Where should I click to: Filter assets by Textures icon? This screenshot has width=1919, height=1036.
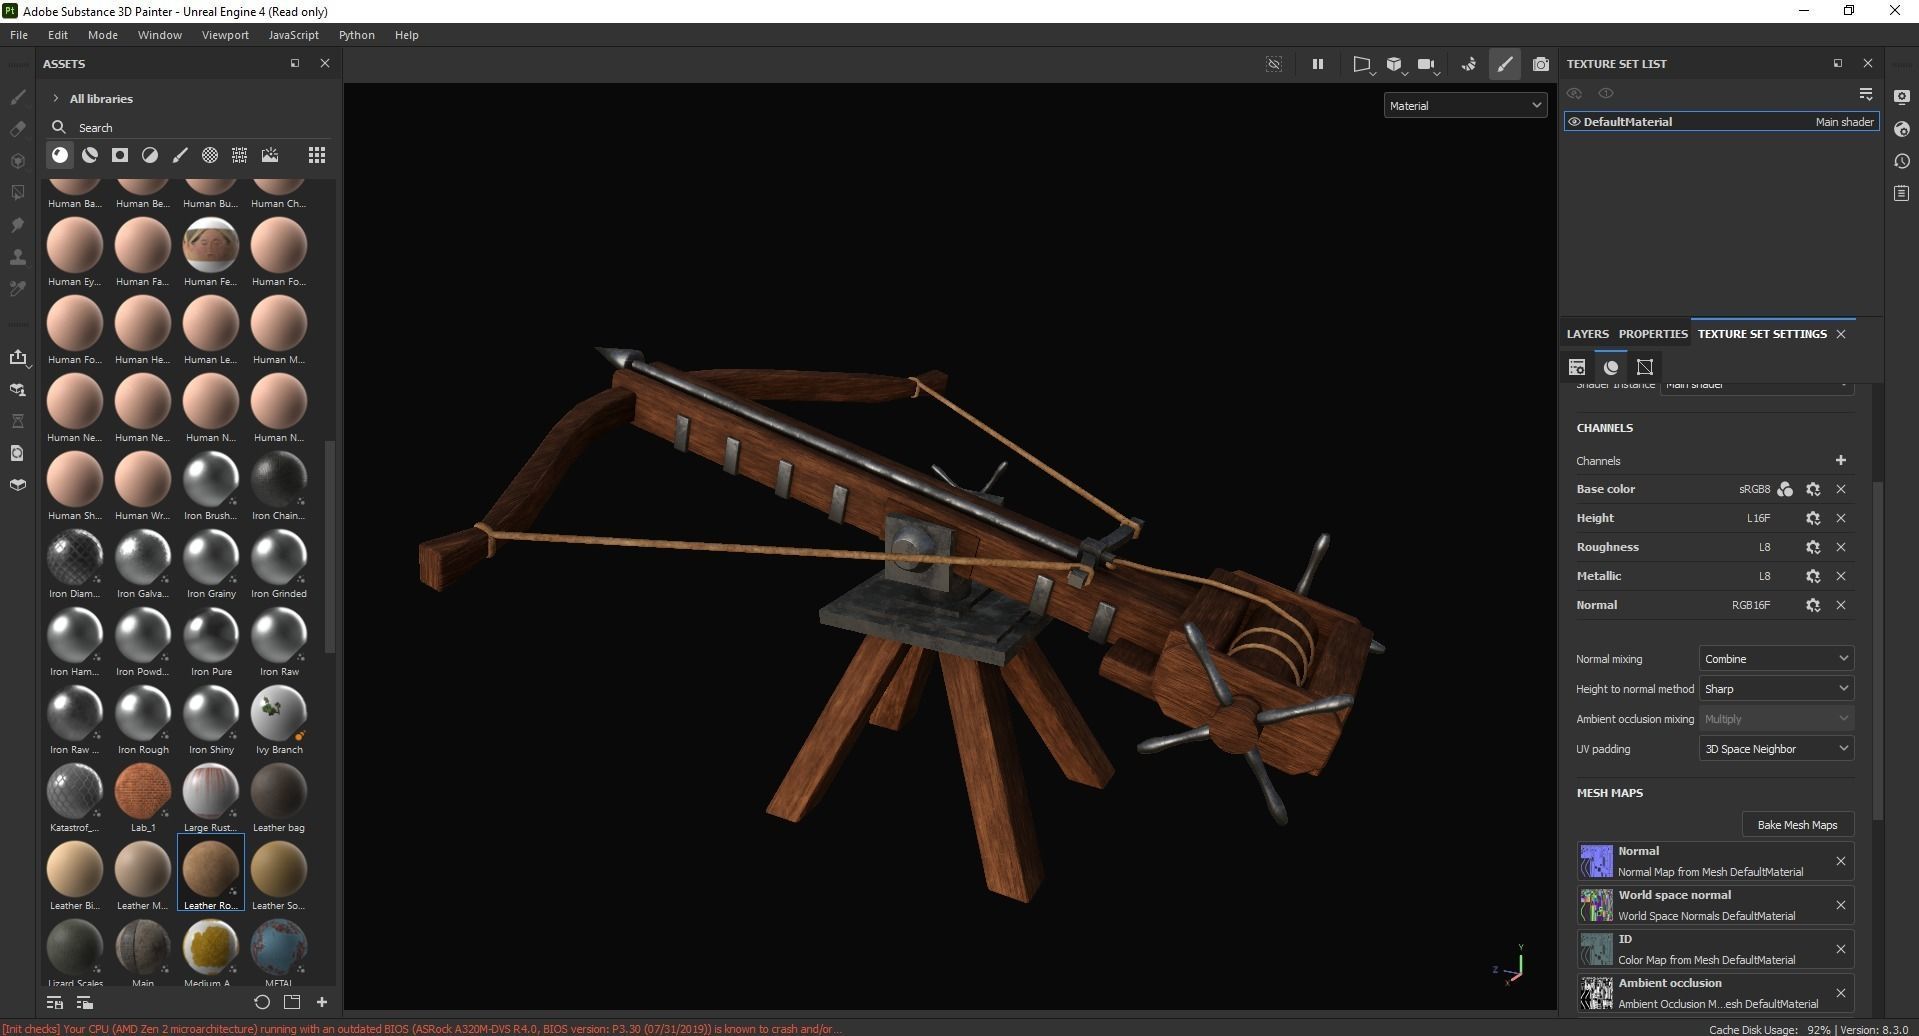[240, 155]
